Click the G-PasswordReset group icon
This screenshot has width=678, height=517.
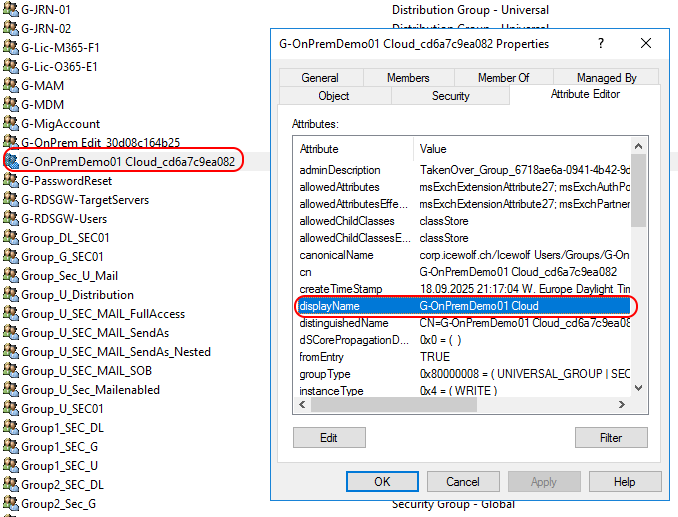pyautogui.click(x=11, y=181)
